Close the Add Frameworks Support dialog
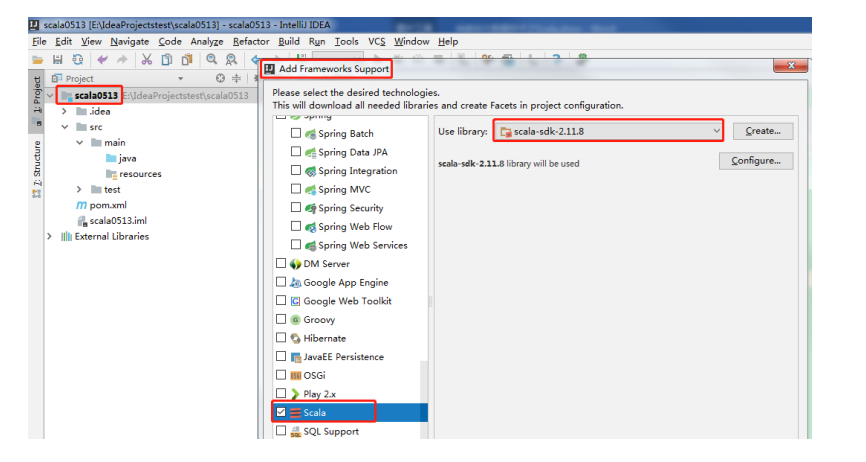The height and width of the screenshot is (462, 866). (791, 66)
